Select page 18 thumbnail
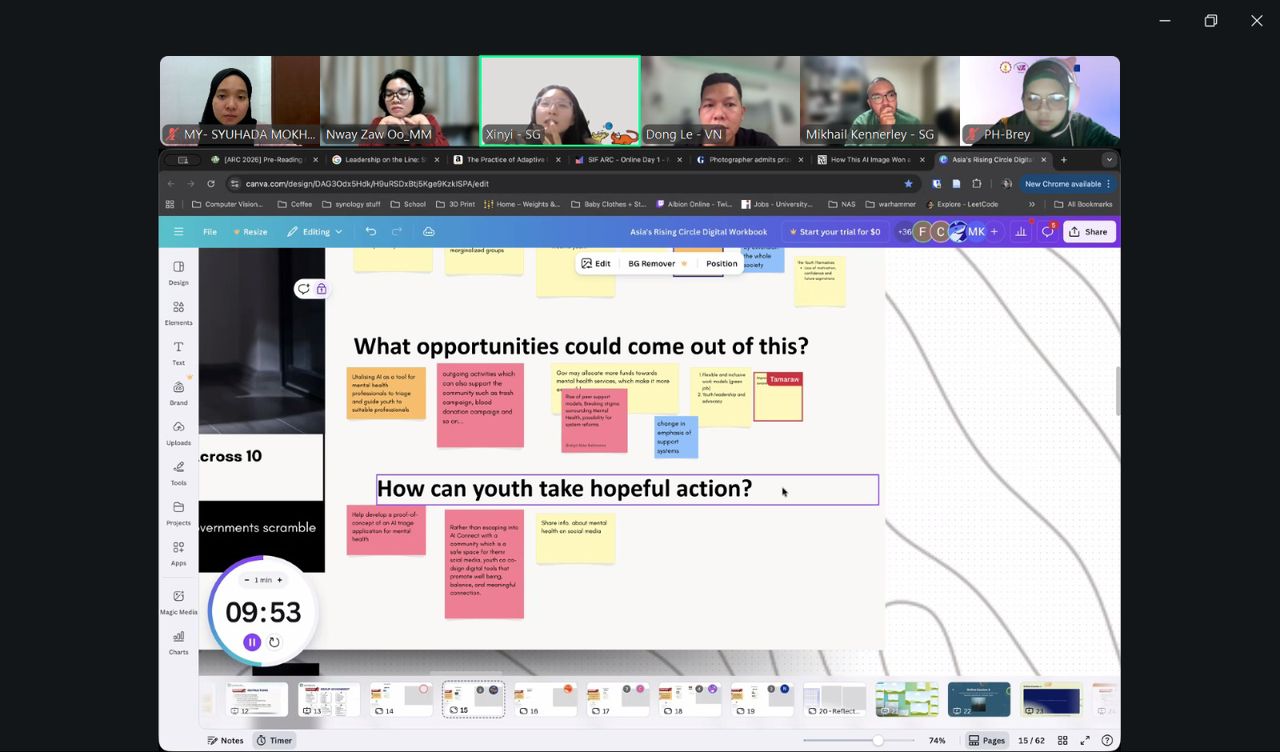 click(x=690, y=699)
